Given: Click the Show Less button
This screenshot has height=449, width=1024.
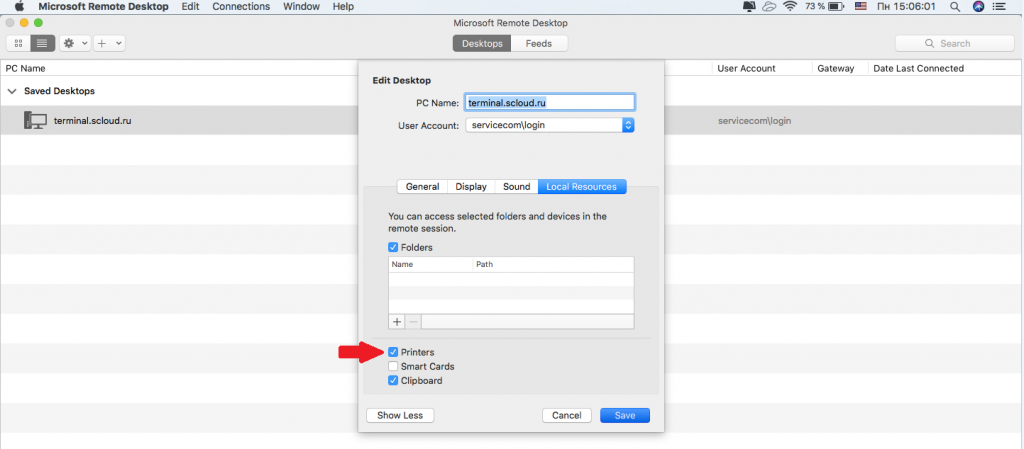Looking at the screenshot, I should point(400,416).
